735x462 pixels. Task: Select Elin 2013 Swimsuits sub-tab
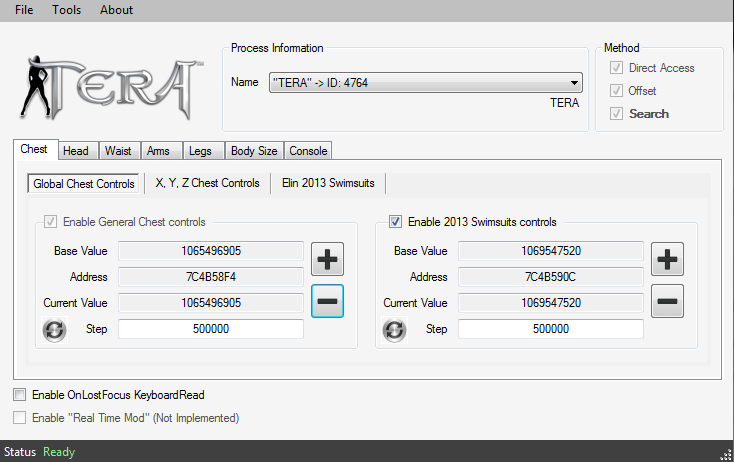click(x=327, y=183)
